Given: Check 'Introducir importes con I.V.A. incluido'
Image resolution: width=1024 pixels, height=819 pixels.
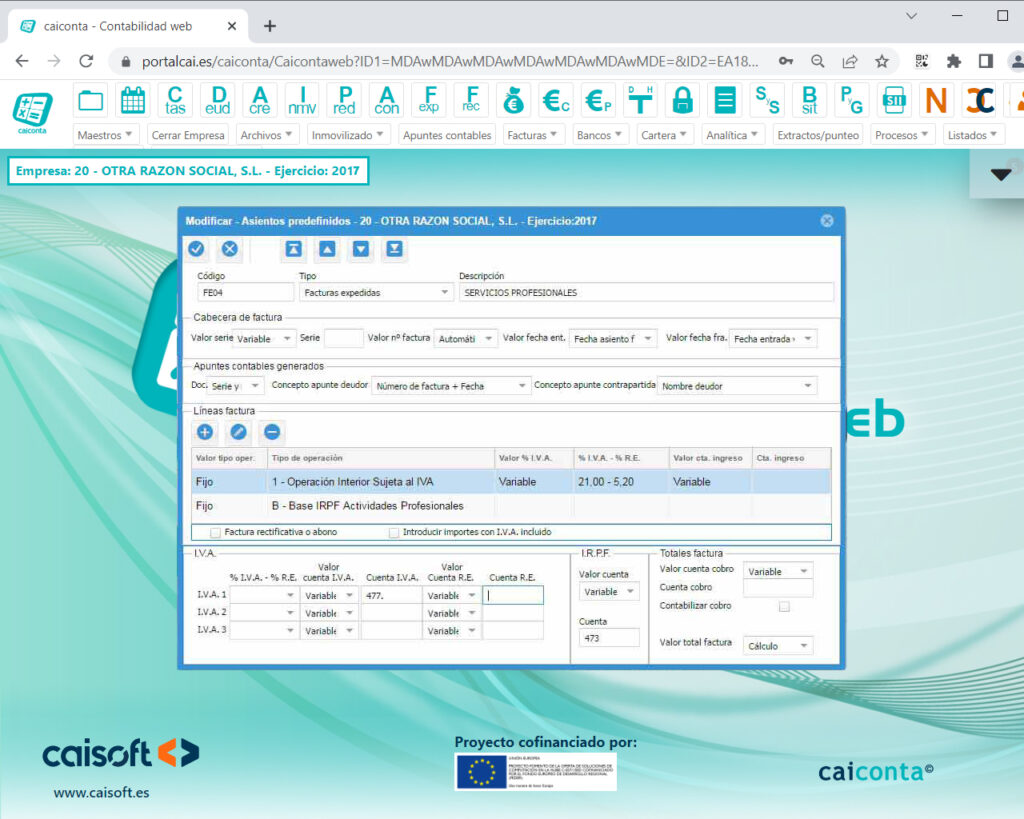Looking at the screenshot, I should coord(394,532).
